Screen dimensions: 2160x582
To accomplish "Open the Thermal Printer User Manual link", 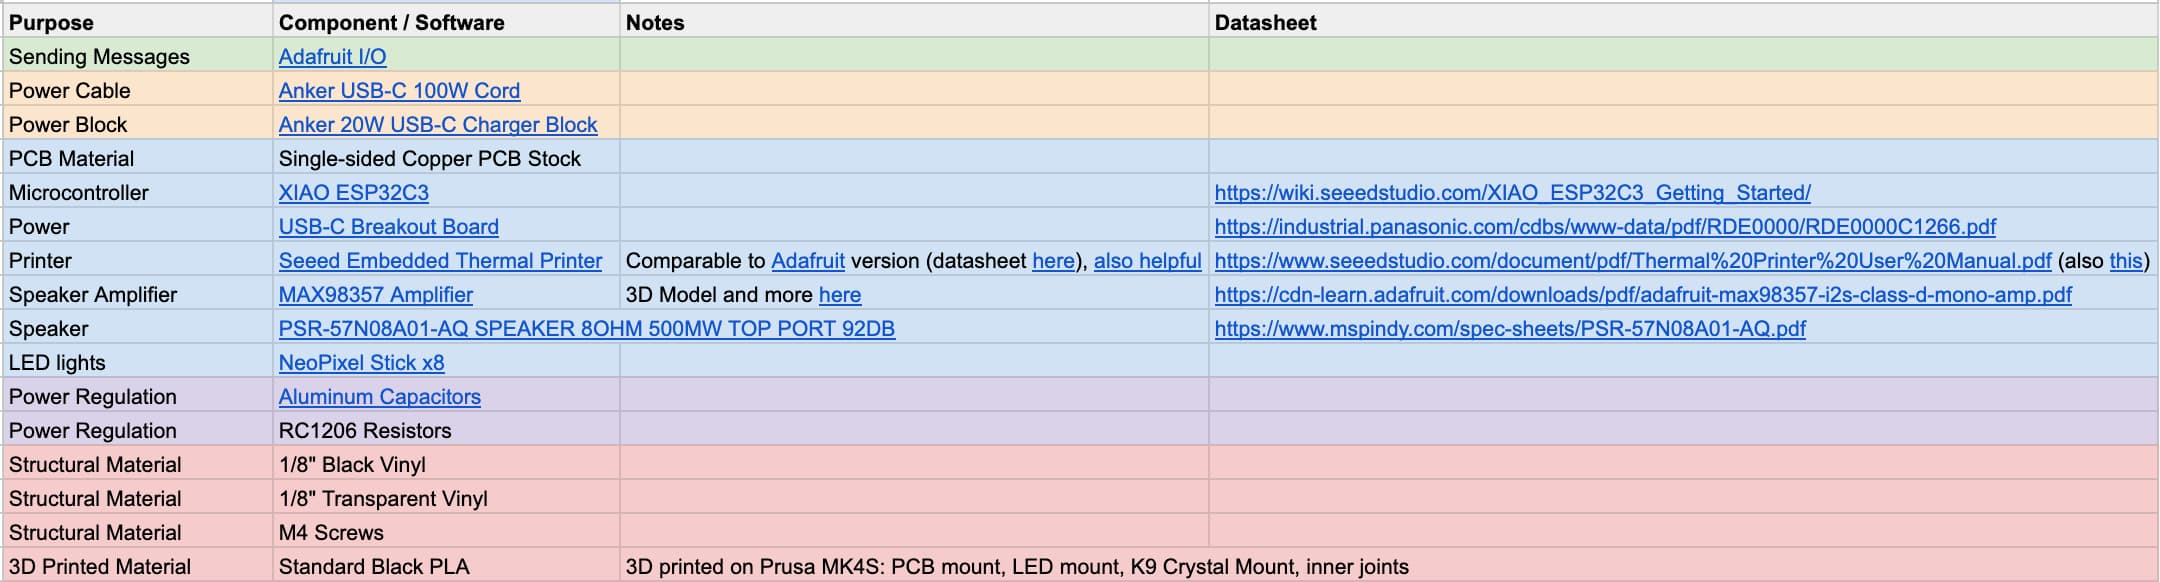I will [x=1632, y=261].
